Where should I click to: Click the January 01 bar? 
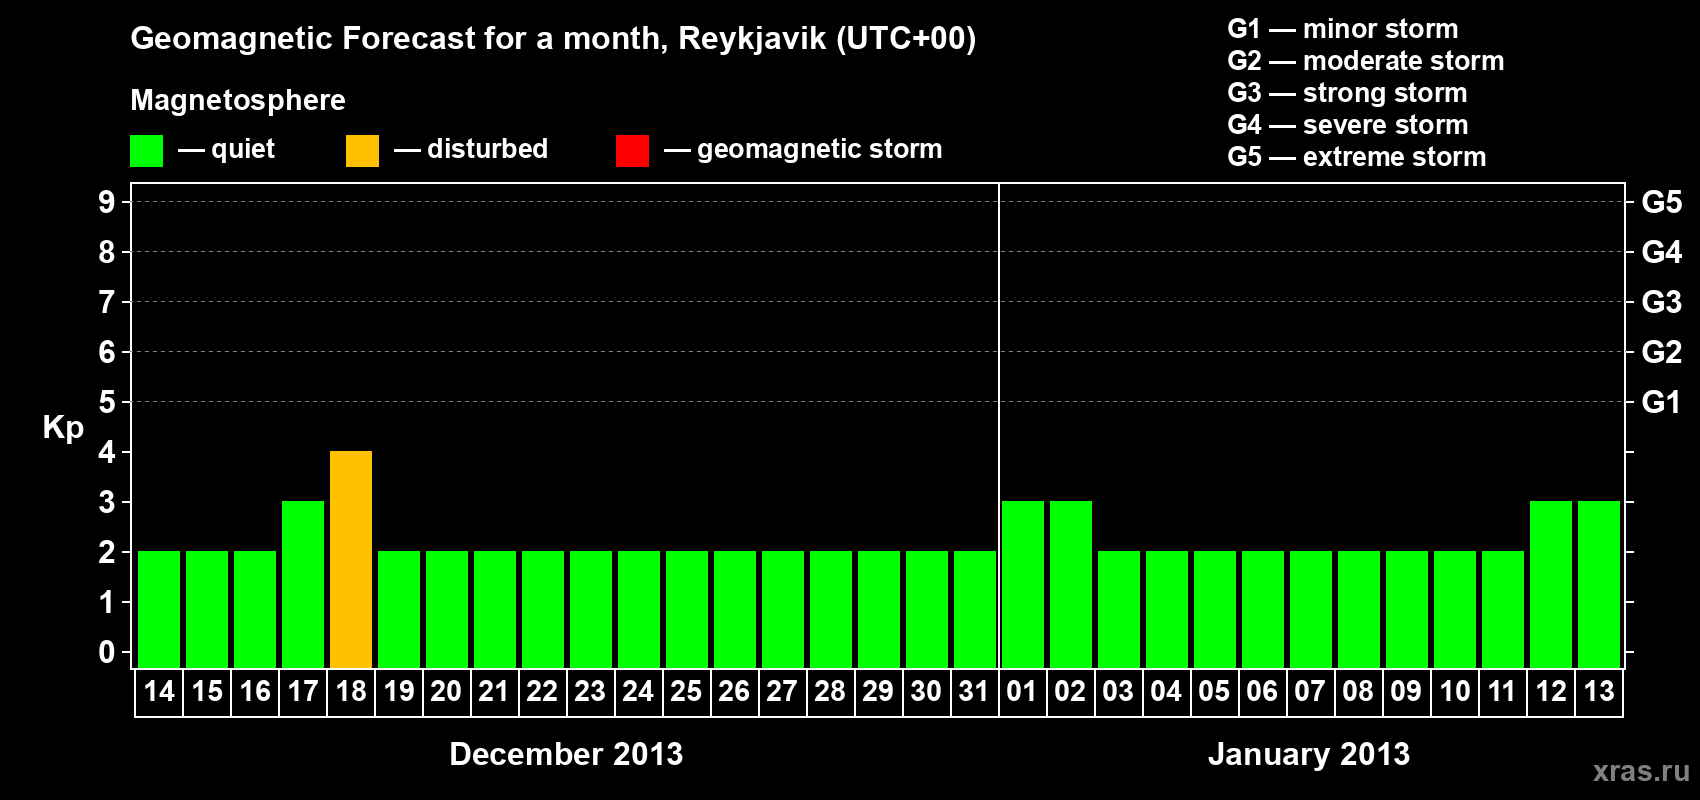tap(1023, 584)
